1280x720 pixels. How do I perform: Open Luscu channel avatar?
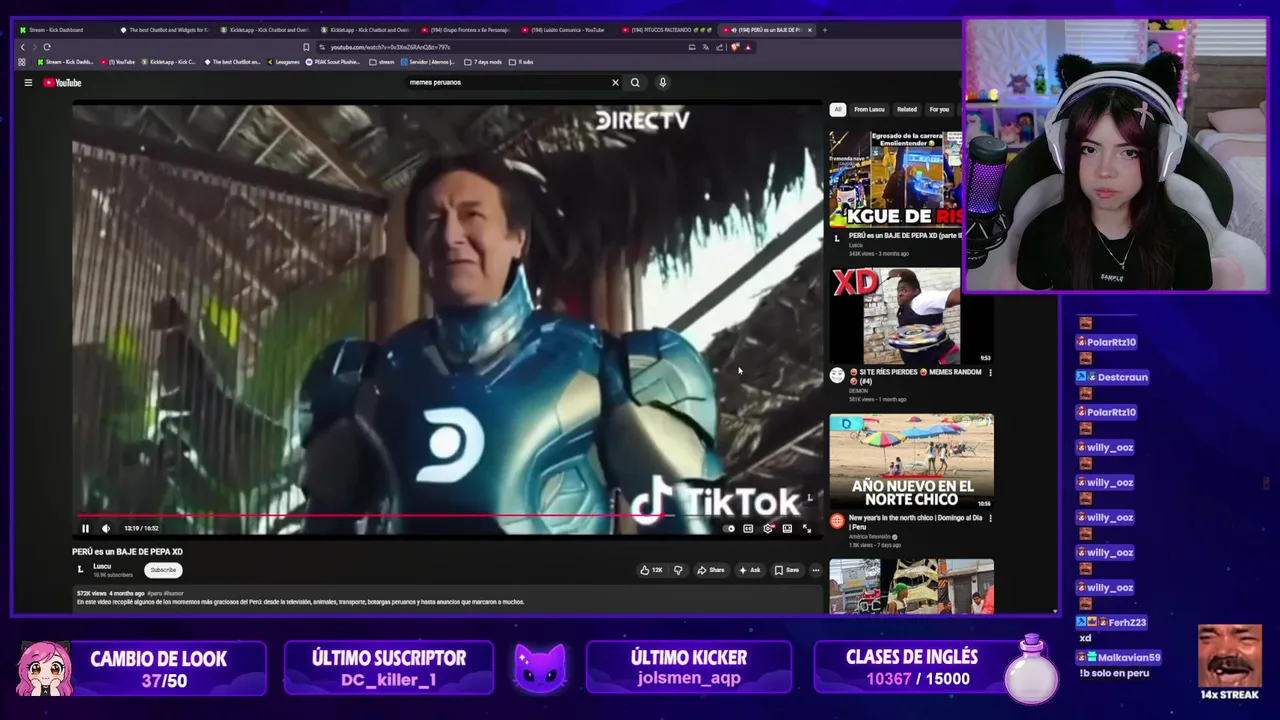coord(80,570)
